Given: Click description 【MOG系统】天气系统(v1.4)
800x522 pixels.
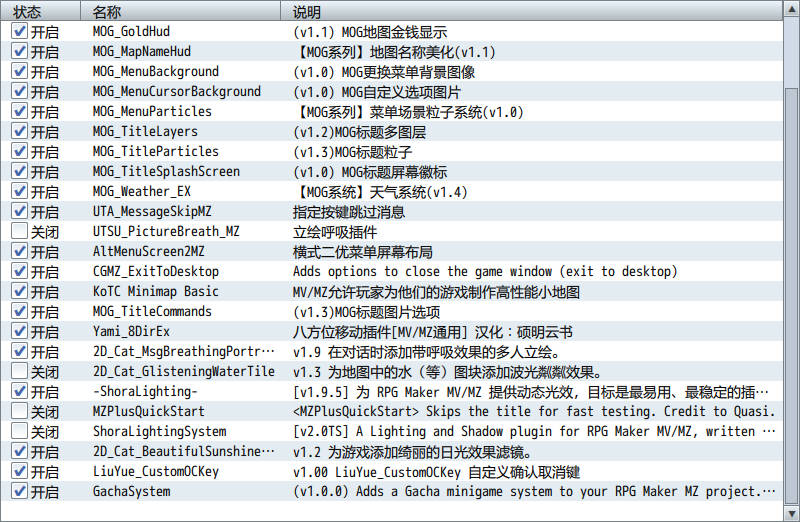Looking at the screenshot, I should pos(381,192).
